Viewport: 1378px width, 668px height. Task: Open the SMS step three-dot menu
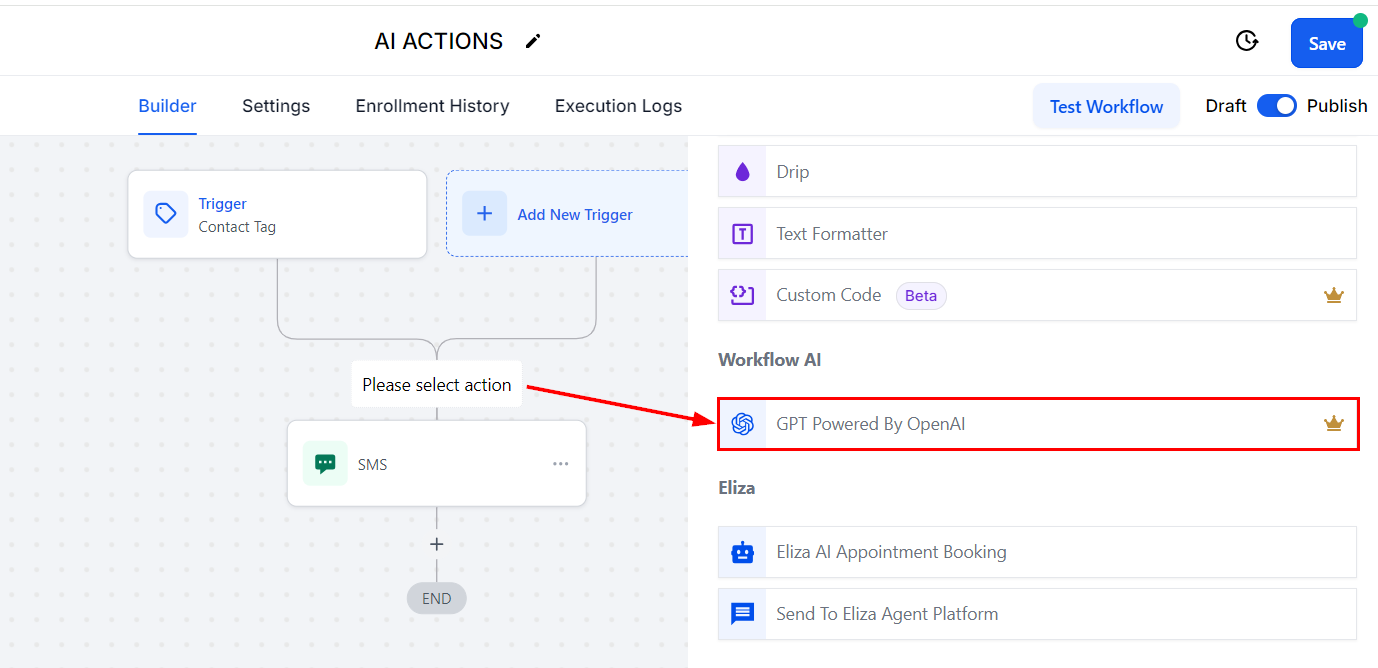[x=561, y=464]
